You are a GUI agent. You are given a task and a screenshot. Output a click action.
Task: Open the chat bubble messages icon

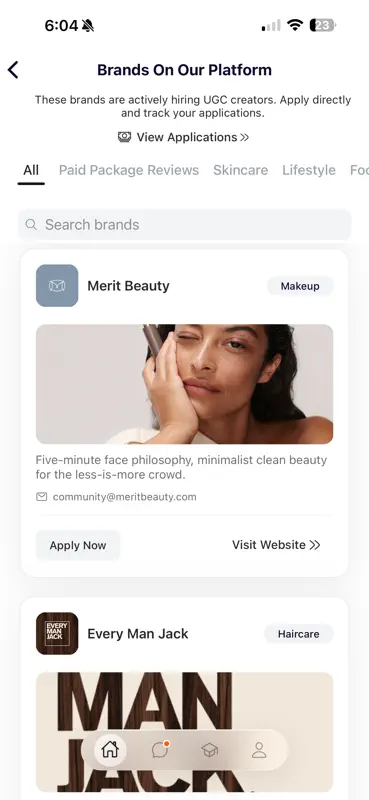160,749
